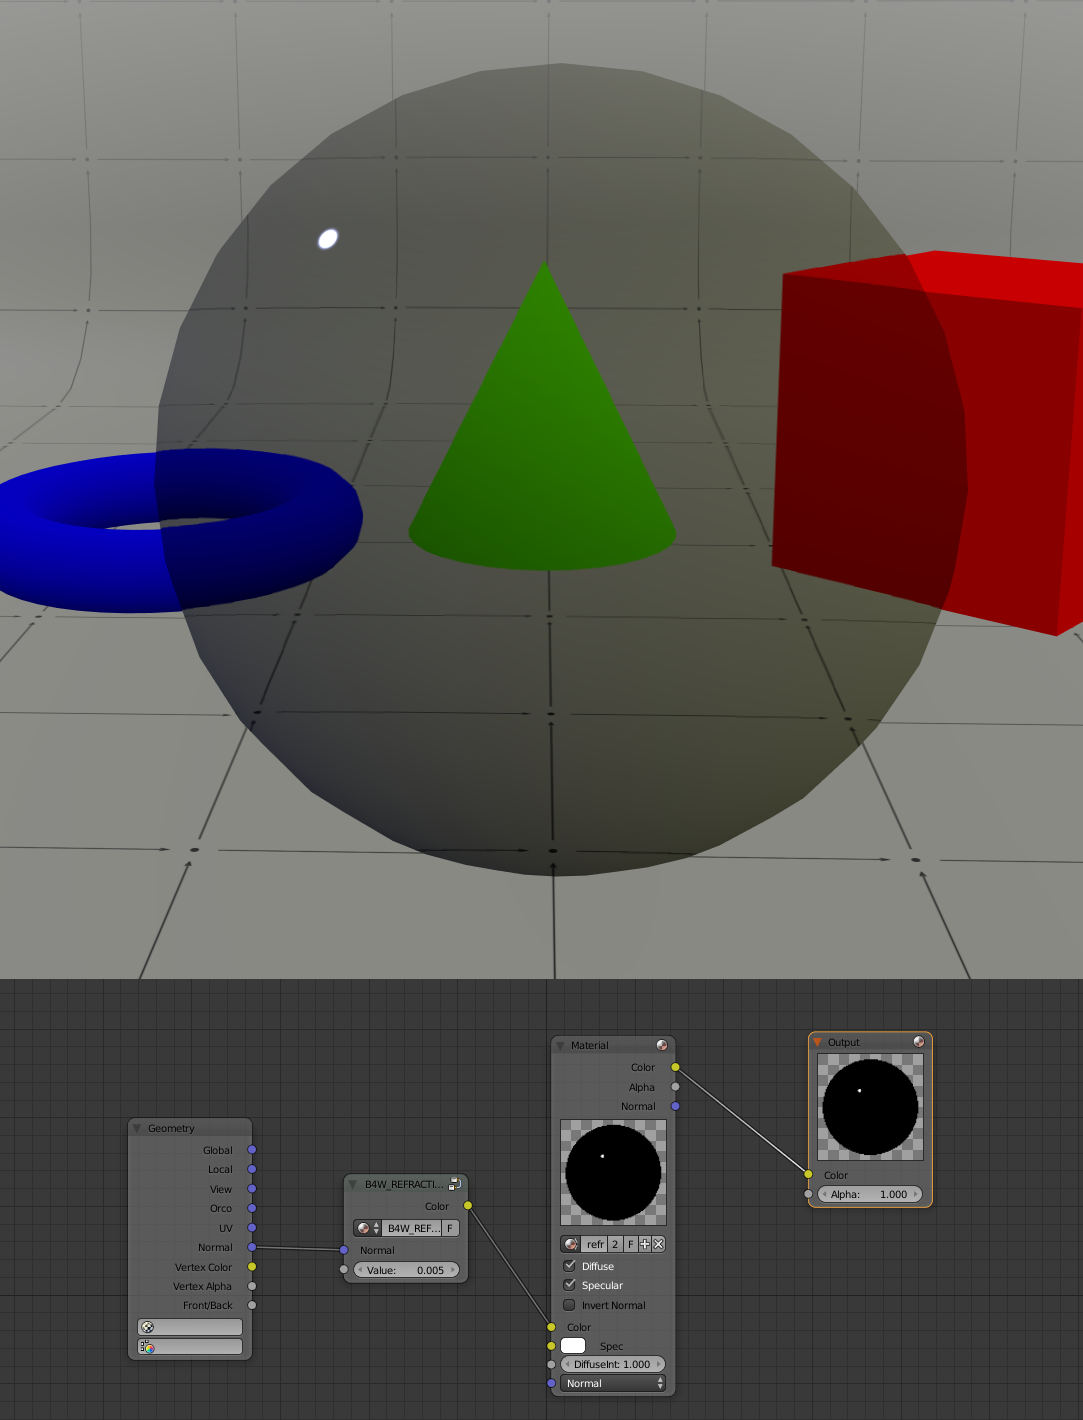Browse materials via sphere icon in Material node
1083x1420 pixels.
pyautogui.click(x=571, y=1244)
